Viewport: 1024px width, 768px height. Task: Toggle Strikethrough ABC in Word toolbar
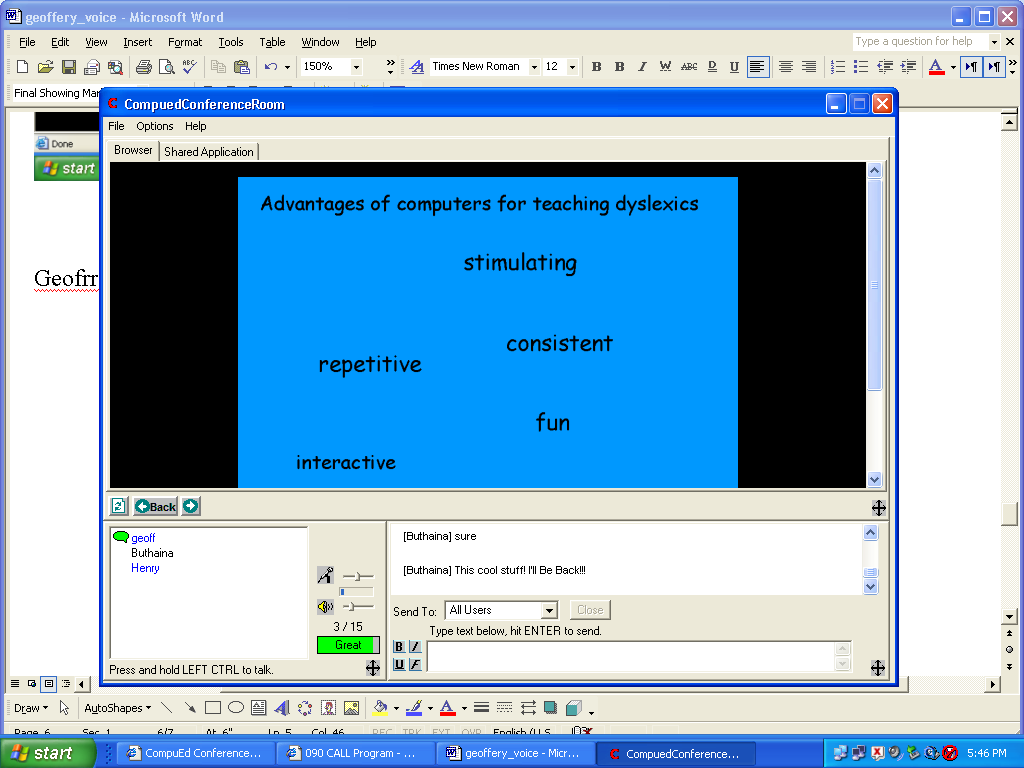[689, 67]
